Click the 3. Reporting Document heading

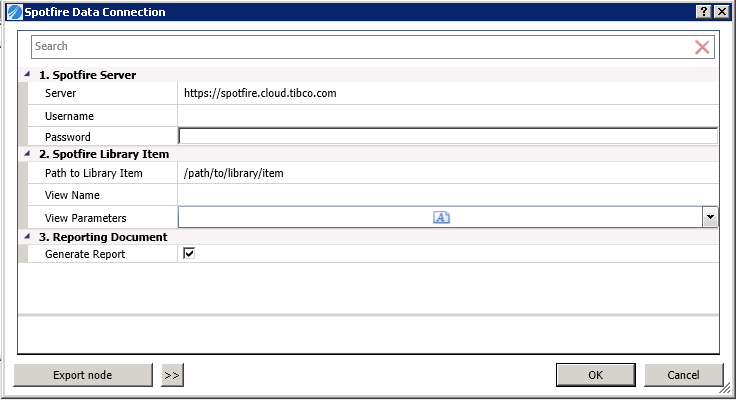tap(103, 237)
